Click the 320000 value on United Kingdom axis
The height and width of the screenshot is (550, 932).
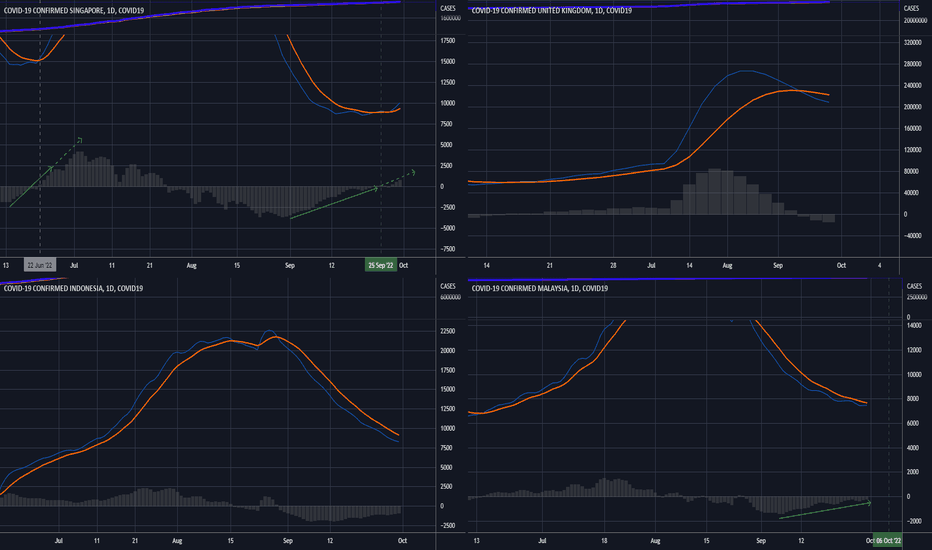pyautogui.click(x=912, y=43)
